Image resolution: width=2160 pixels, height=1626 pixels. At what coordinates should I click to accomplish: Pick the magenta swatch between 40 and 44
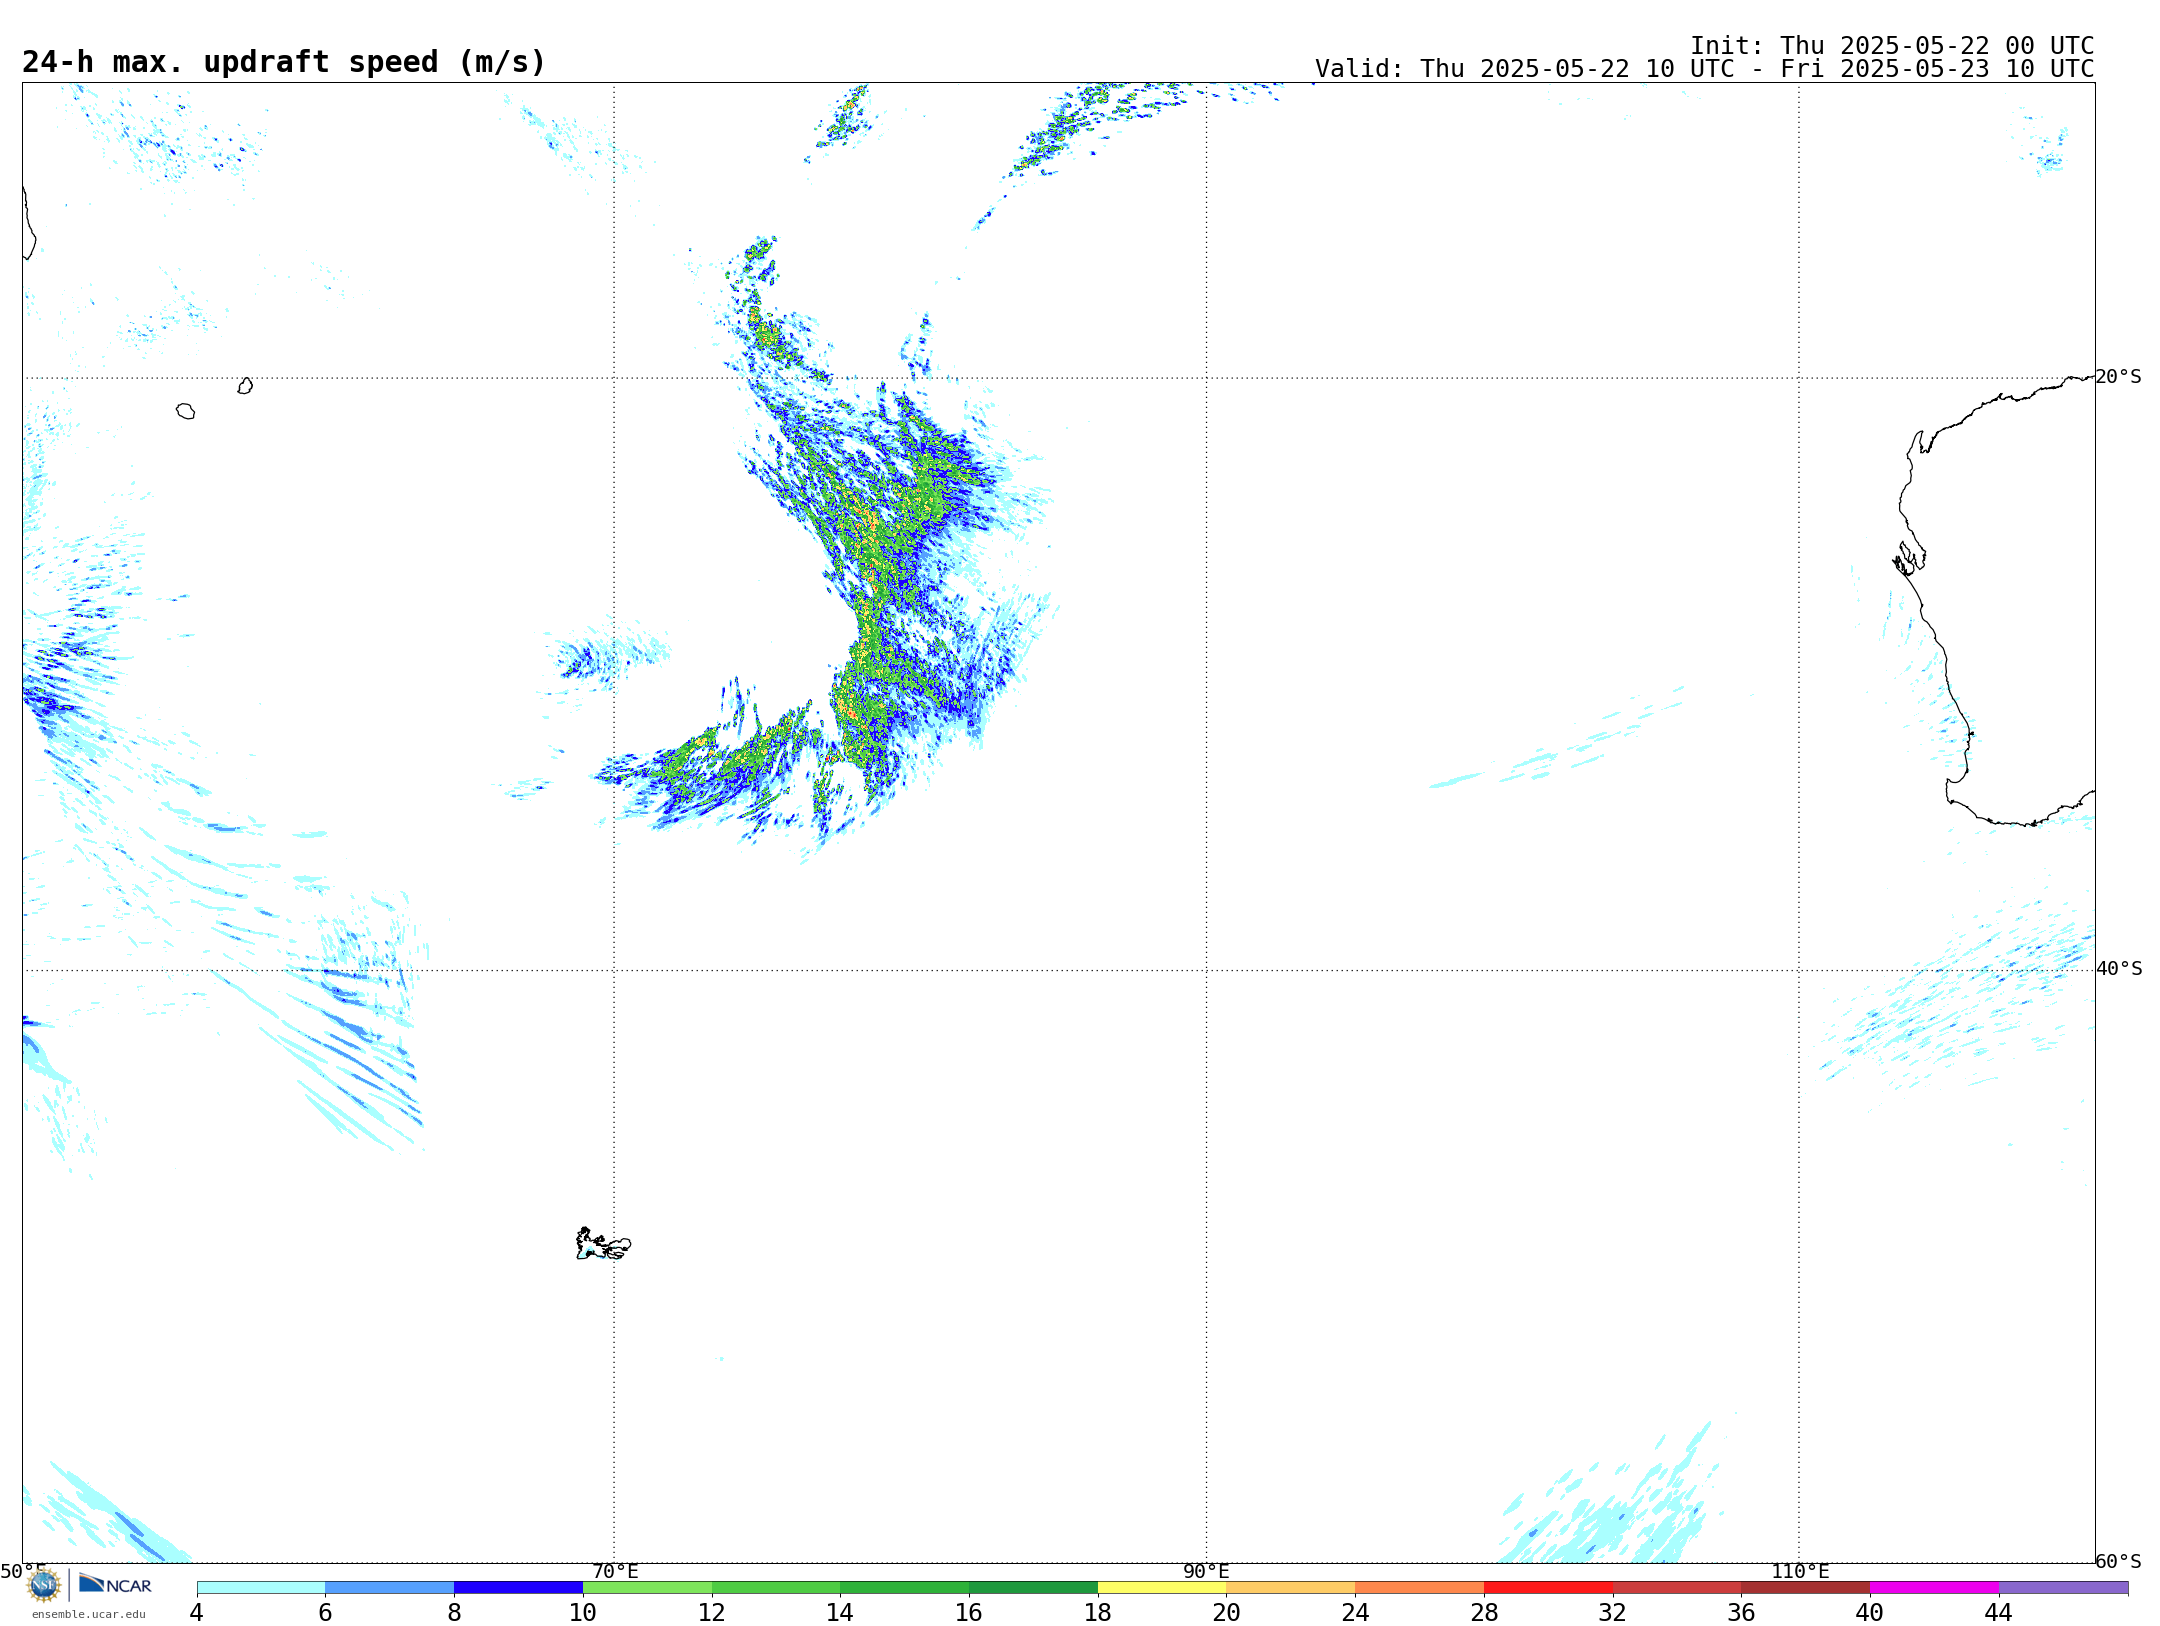[x=1934, y=1588]
